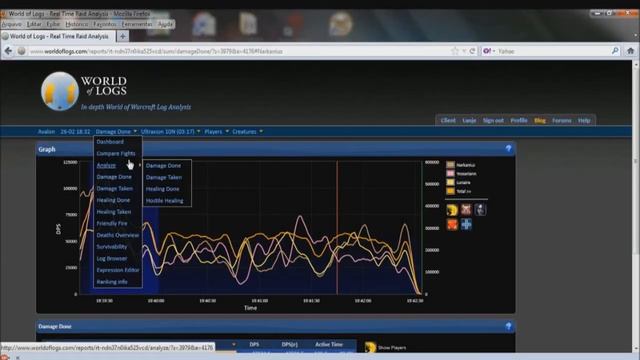The width and height of the screenshot is (640, 360).
Task: Choose Damage Taken in the Analyze submenu
Action: pyautogui.click(x=164, y=177)
